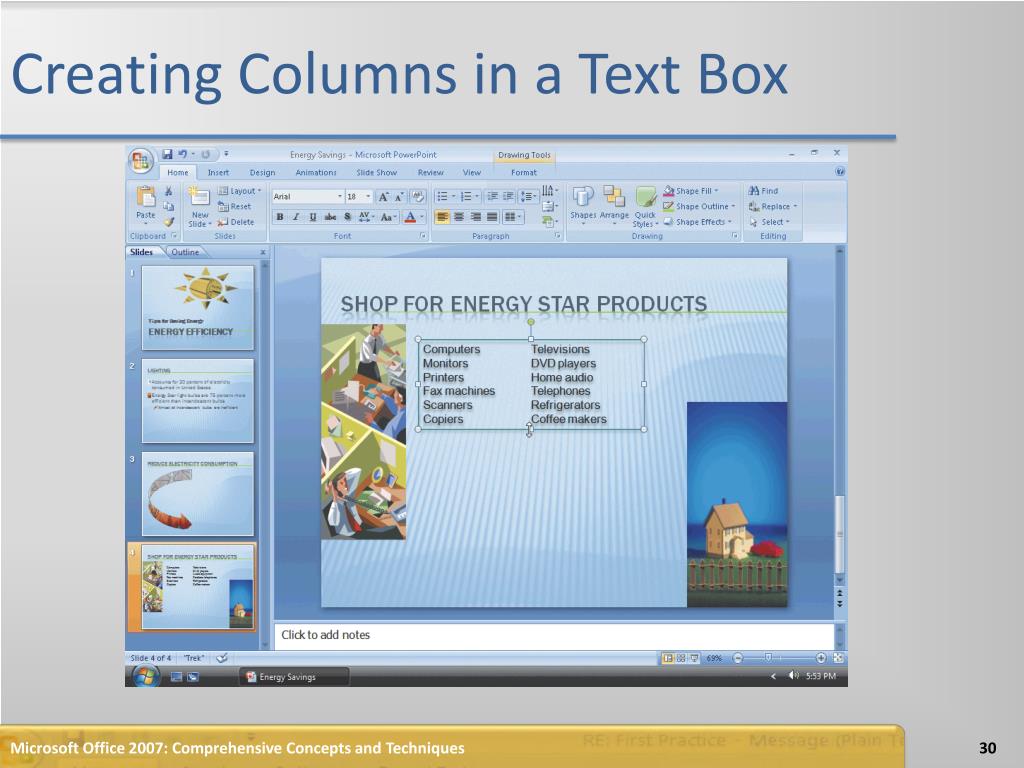The image size is (1024, 768).
Task: Switch to Slide Sorter view
Action: (x=681, y=658)
